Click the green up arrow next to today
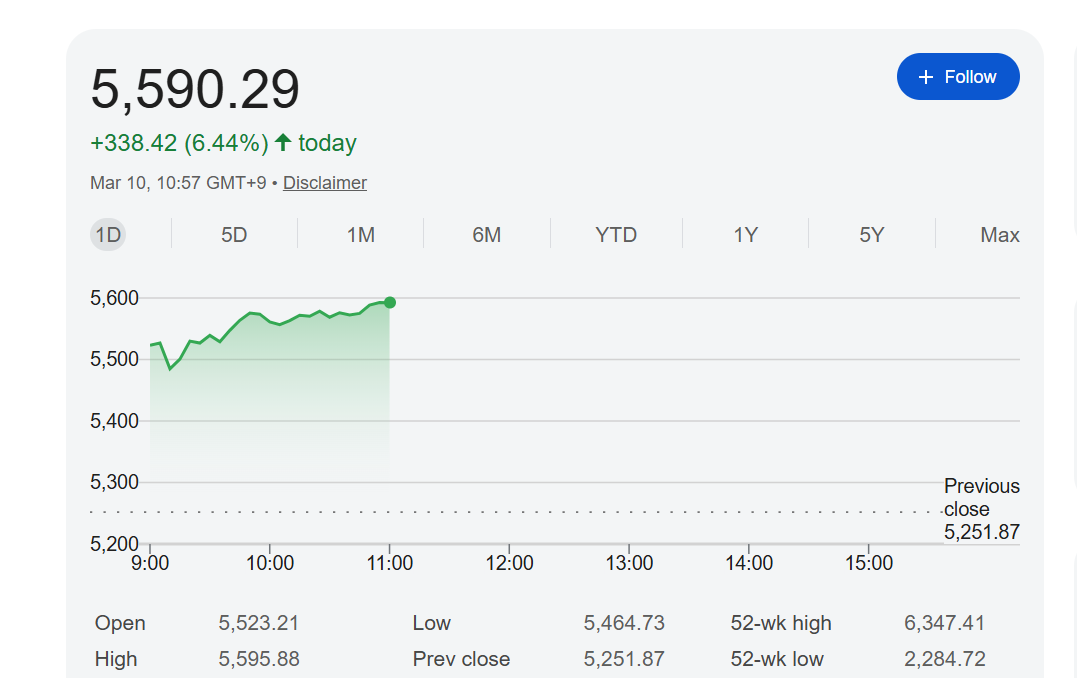Image resolution: width=1077 pixels, height=678 pixels. pyautogui.click(x=283, y=143)
